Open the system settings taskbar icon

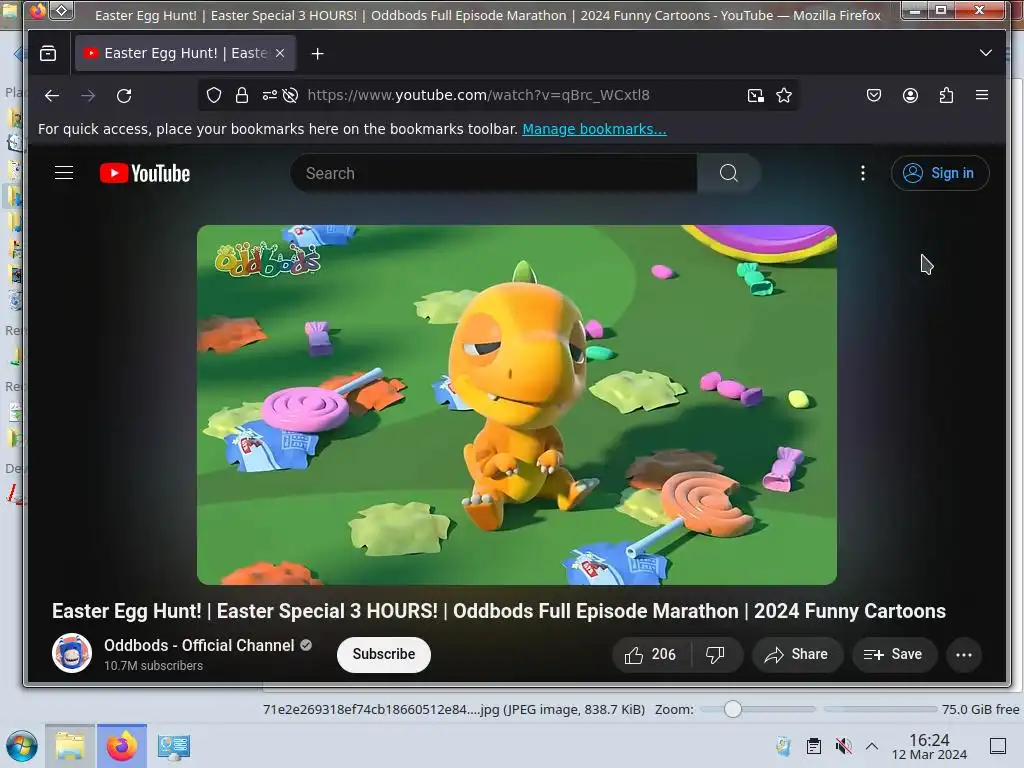(174, 746)
